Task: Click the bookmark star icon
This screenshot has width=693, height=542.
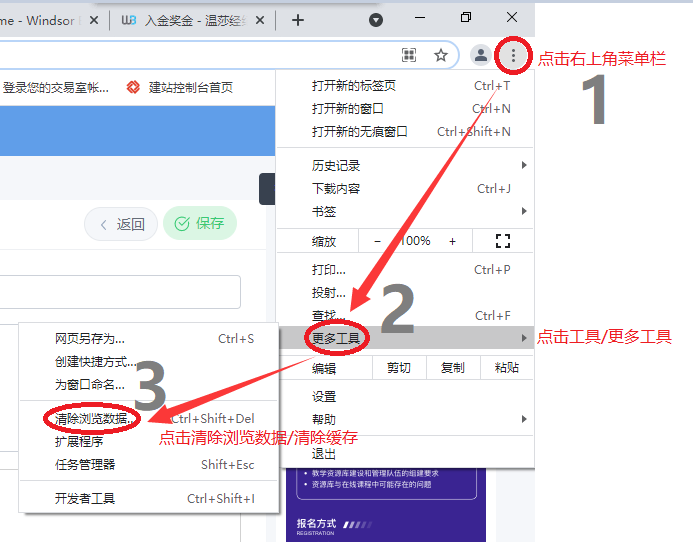Action: pyautogui.click(x=440, y=55)
